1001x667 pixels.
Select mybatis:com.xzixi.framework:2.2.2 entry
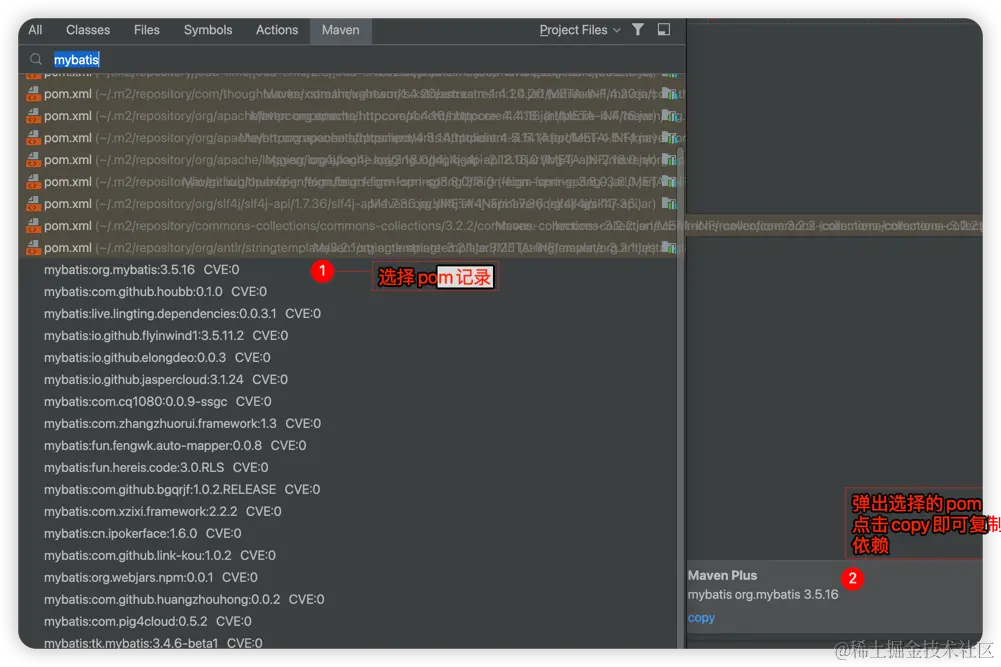click(x=162, y=511)
